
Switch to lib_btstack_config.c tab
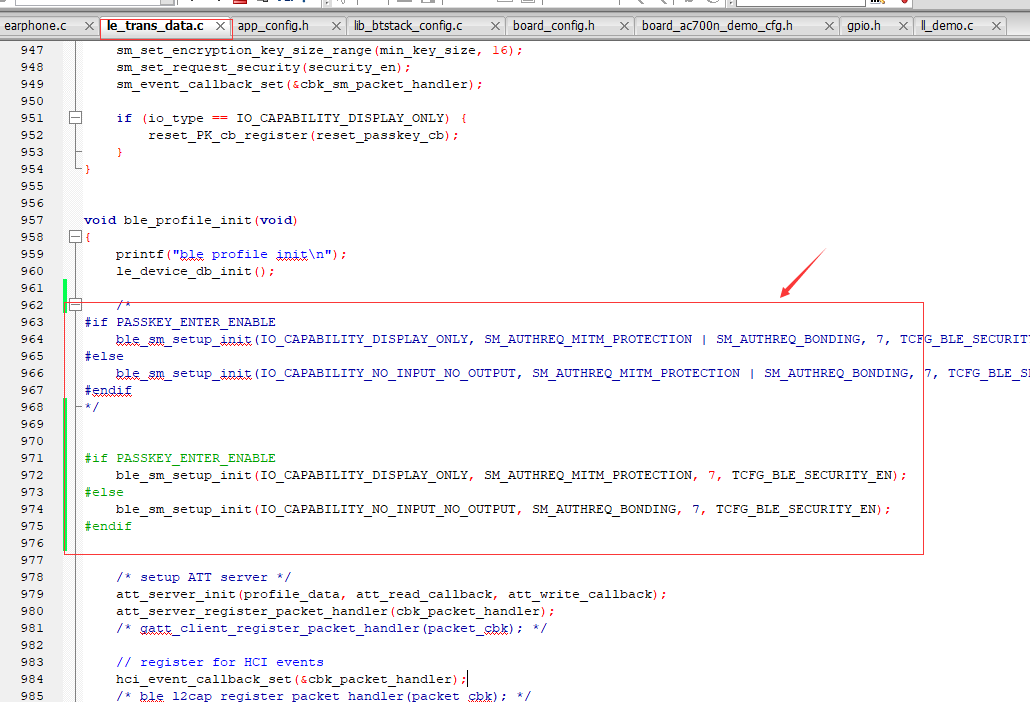click(x=408, y=26)
